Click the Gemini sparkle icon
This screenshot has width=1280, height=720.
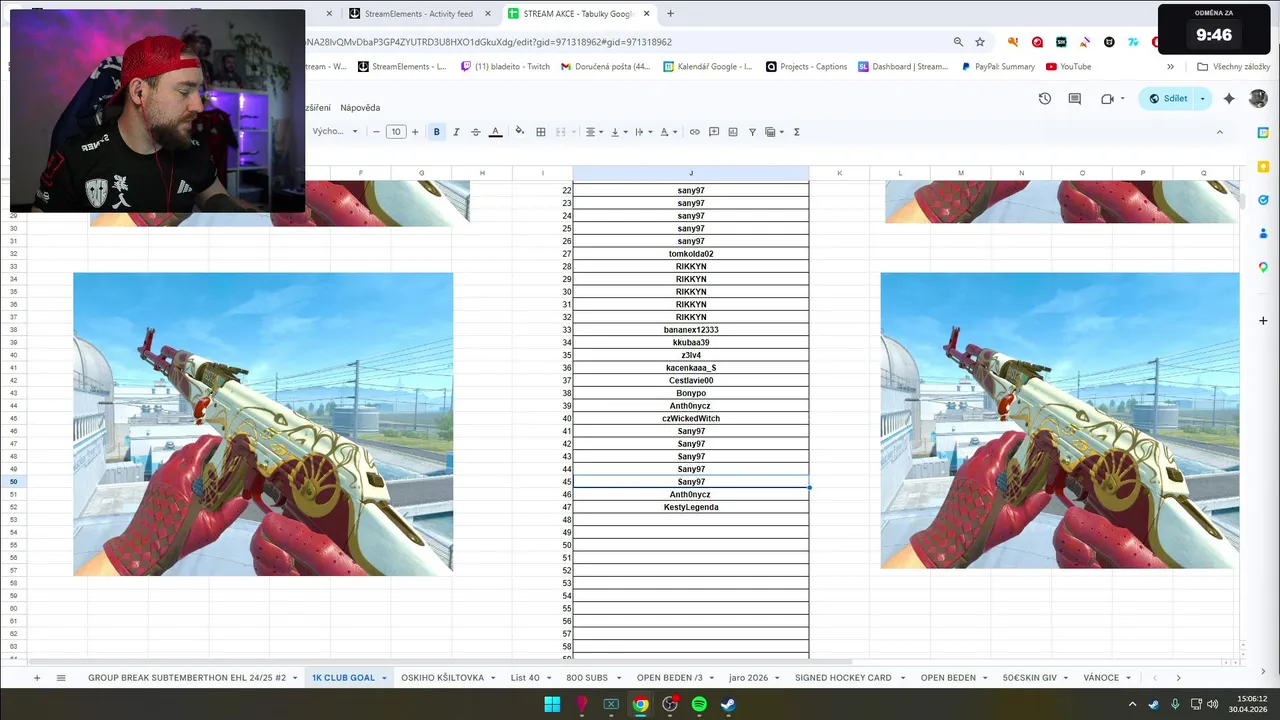click(1229, 99)
